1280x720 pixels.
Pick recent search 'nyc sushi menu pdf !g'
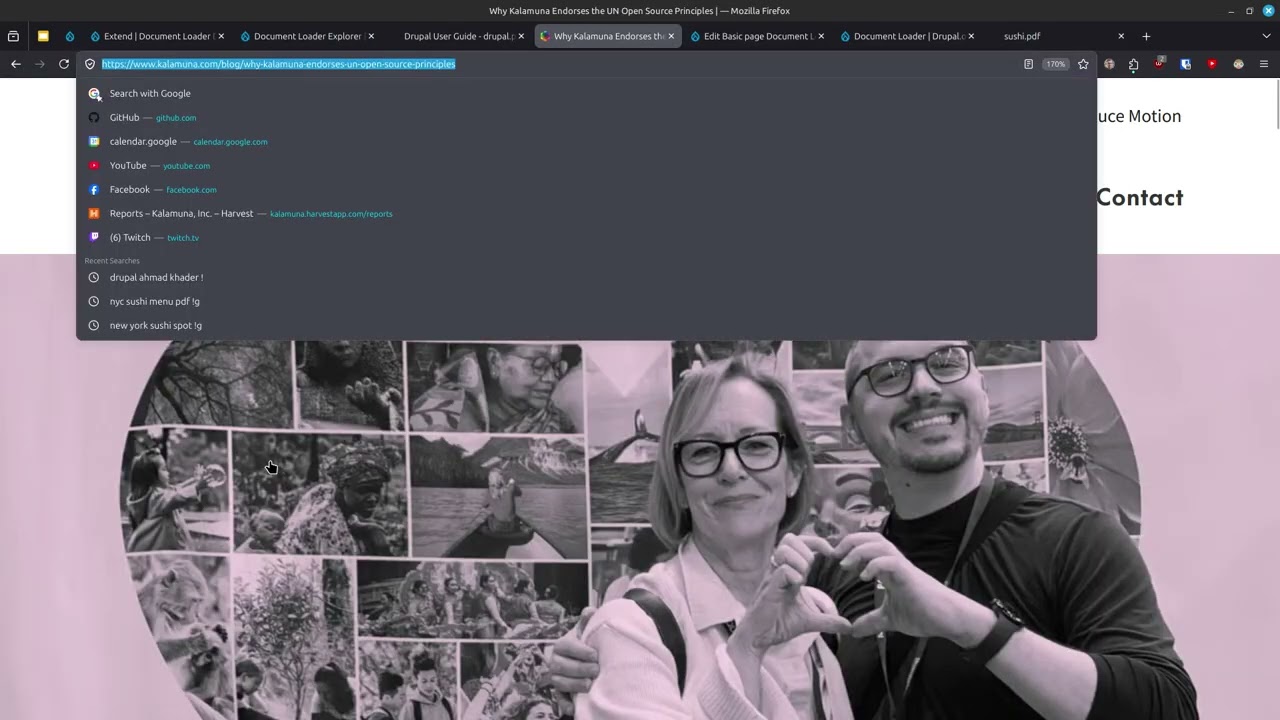pyautogui.click(x=586, y=301)
